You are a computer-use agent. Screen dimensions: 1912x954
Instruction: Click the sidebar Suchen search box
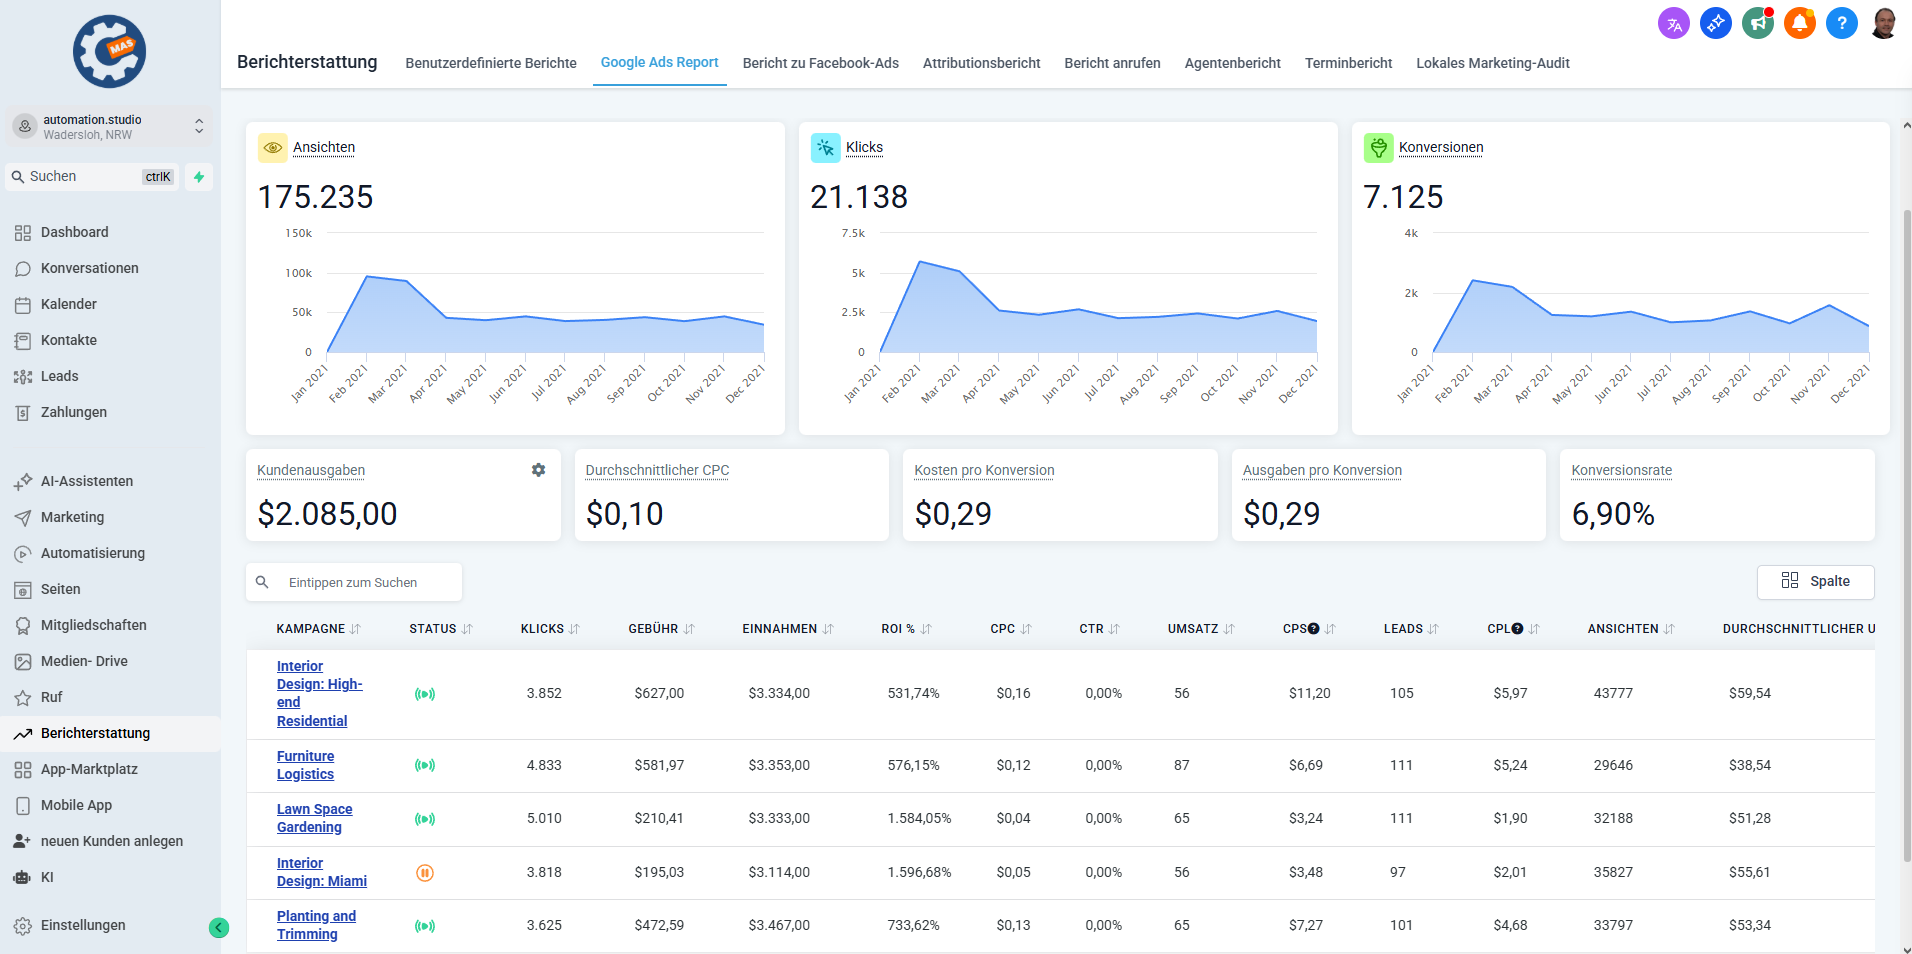point(92,177)
